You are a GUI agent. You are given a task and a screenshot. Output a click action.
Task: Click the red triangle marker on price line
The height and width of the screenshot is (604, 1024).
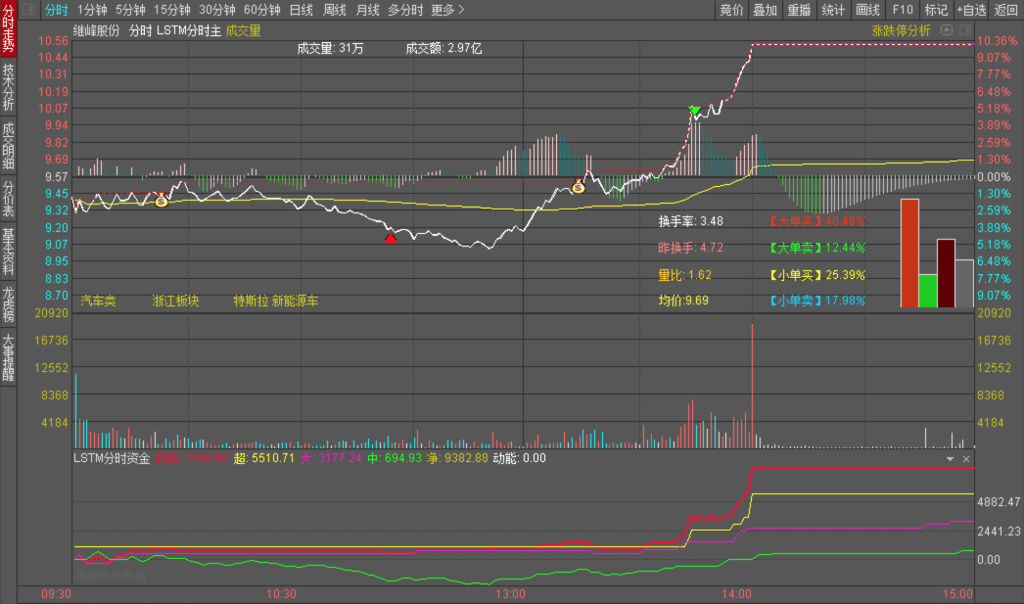point(390,237)
